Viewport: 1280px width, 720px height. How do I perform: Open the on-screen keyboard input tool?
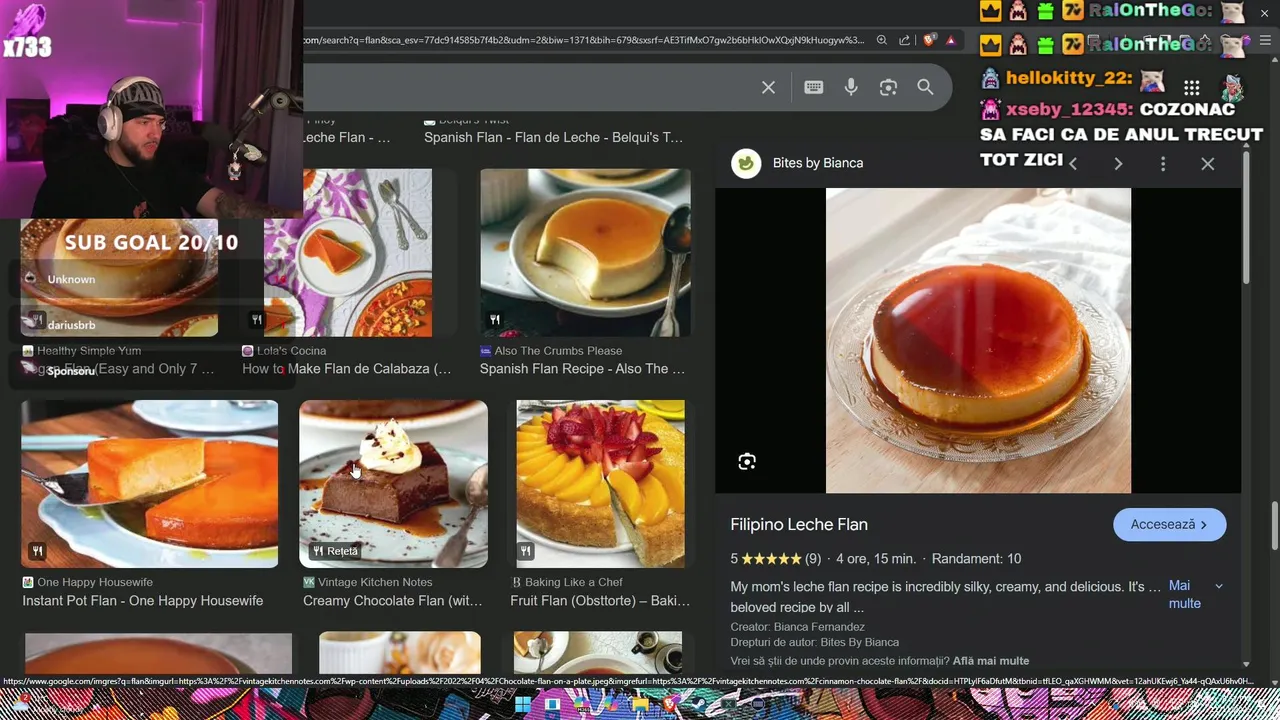[x=813, y=88]
